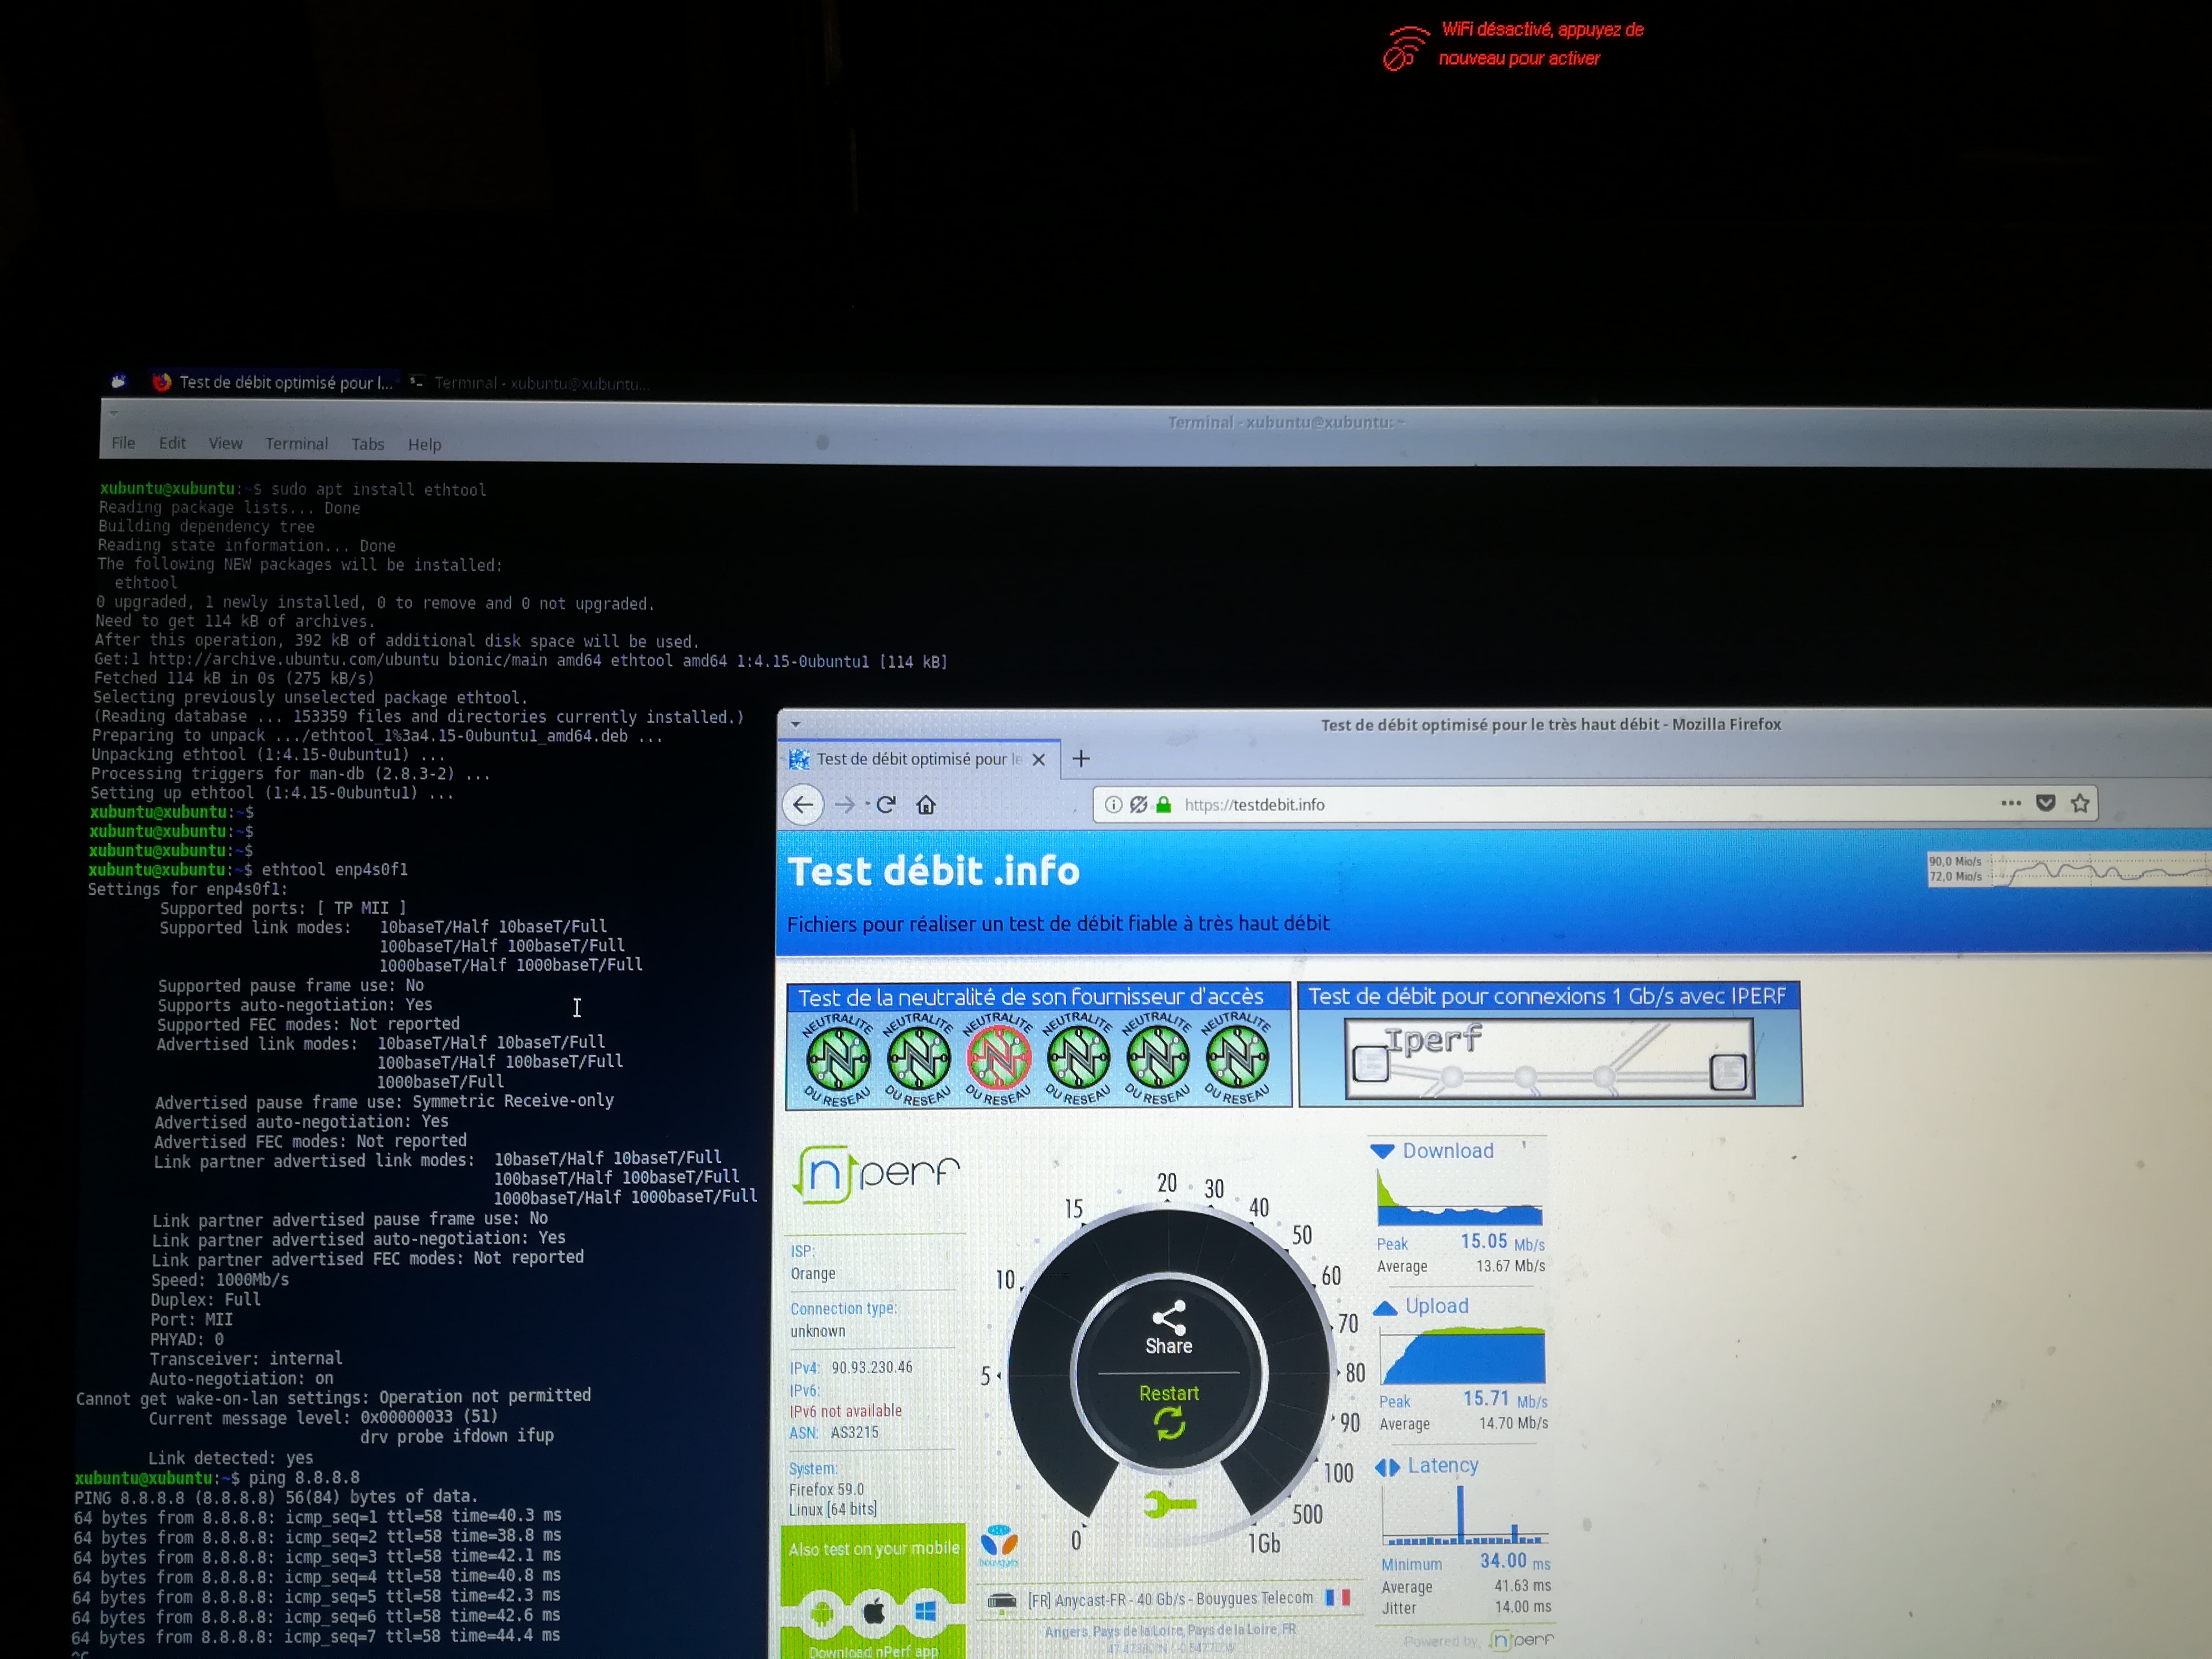Viewport: 2212px width, 1659px height.
Task: Click the nPerf Share icon
Action: (x=1168, y=1318)
